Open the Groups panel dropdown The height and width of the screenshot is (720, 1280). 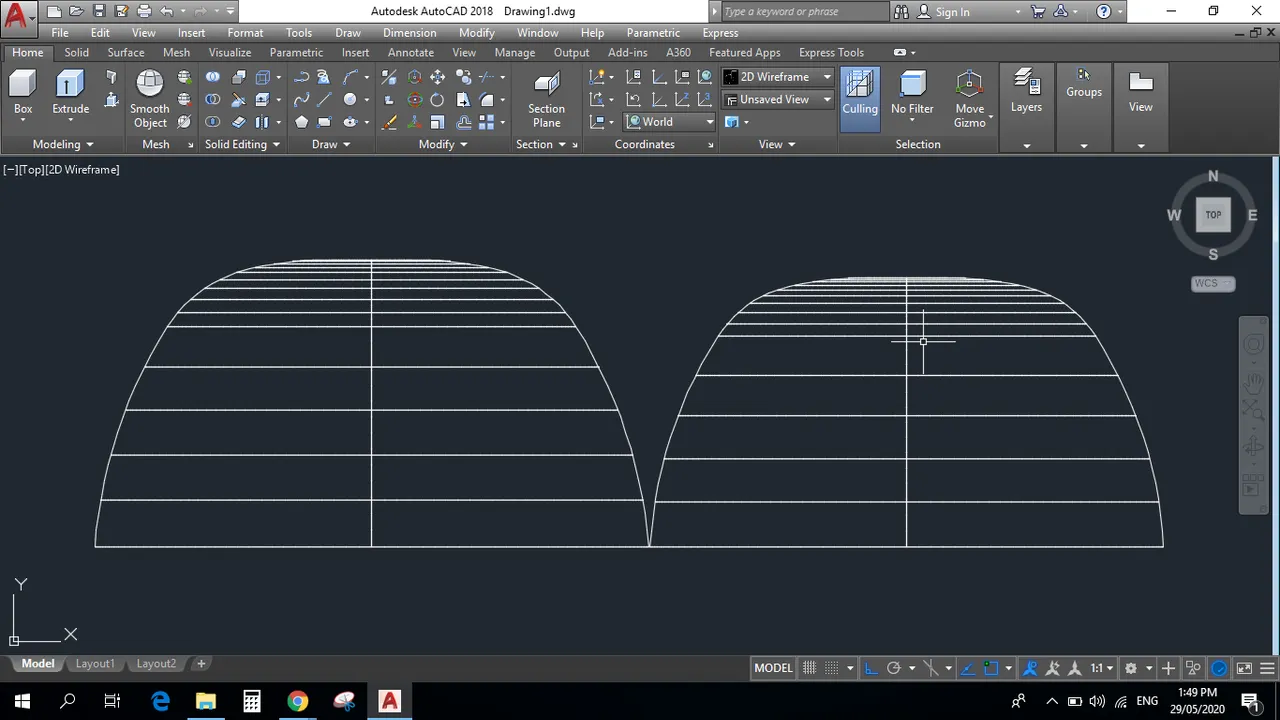[1083, 146]
